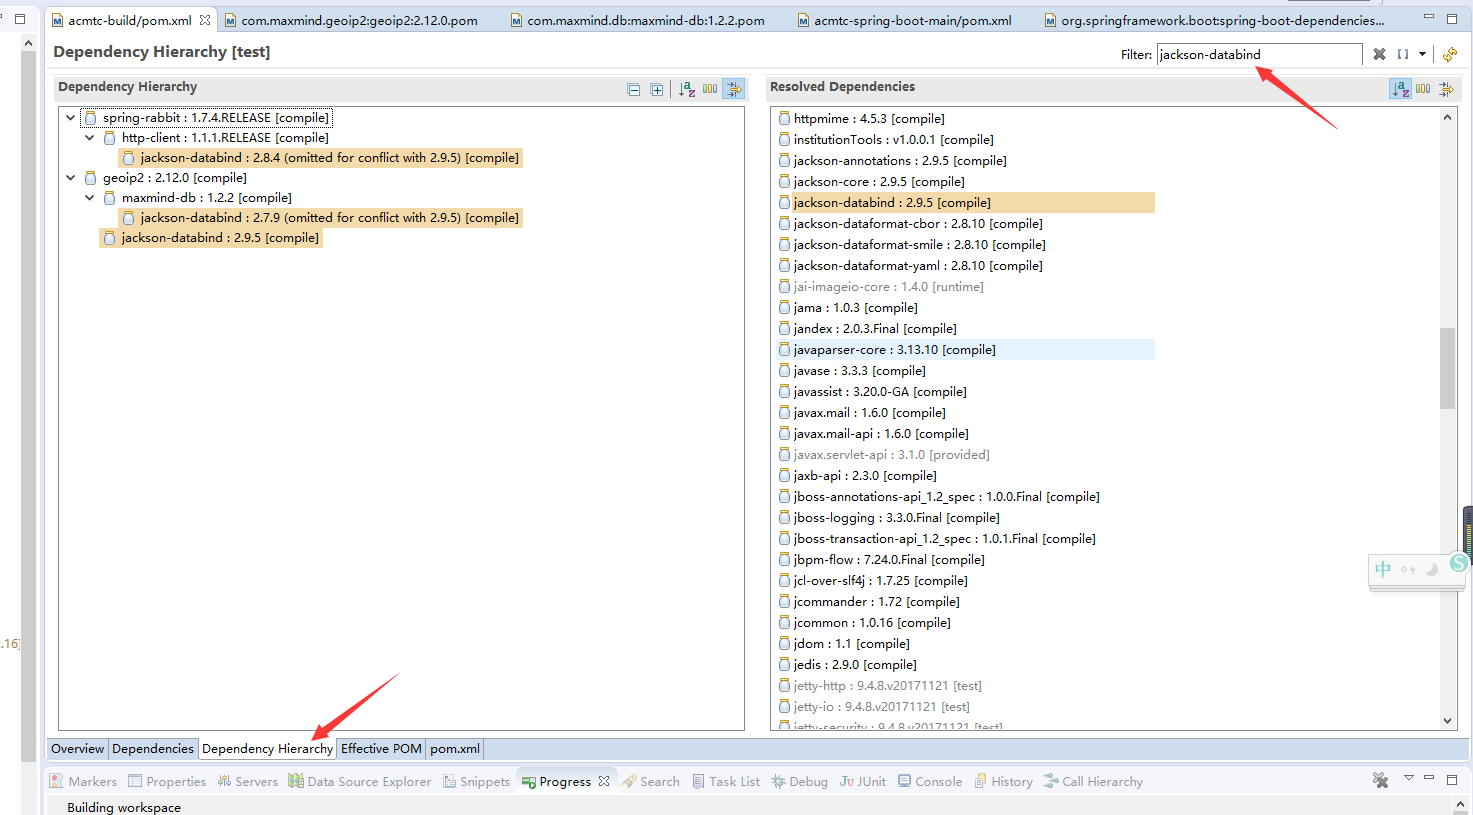Switch to the Dependencies tab
The image size is (1473, 815).
pyautogui.click(x=153, y=749)
